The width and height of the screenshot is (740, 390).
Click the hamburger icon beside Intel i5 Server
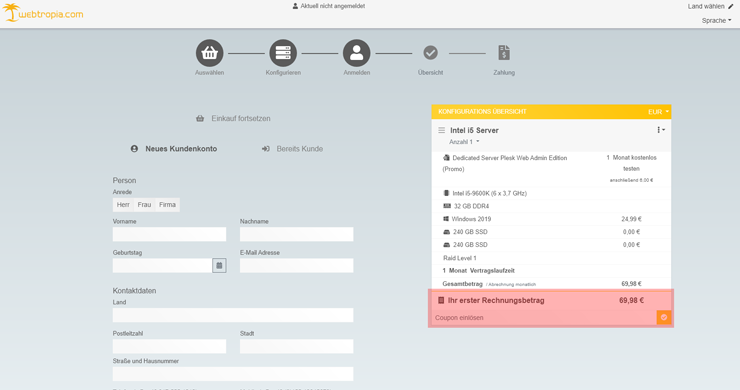point(441,130)
